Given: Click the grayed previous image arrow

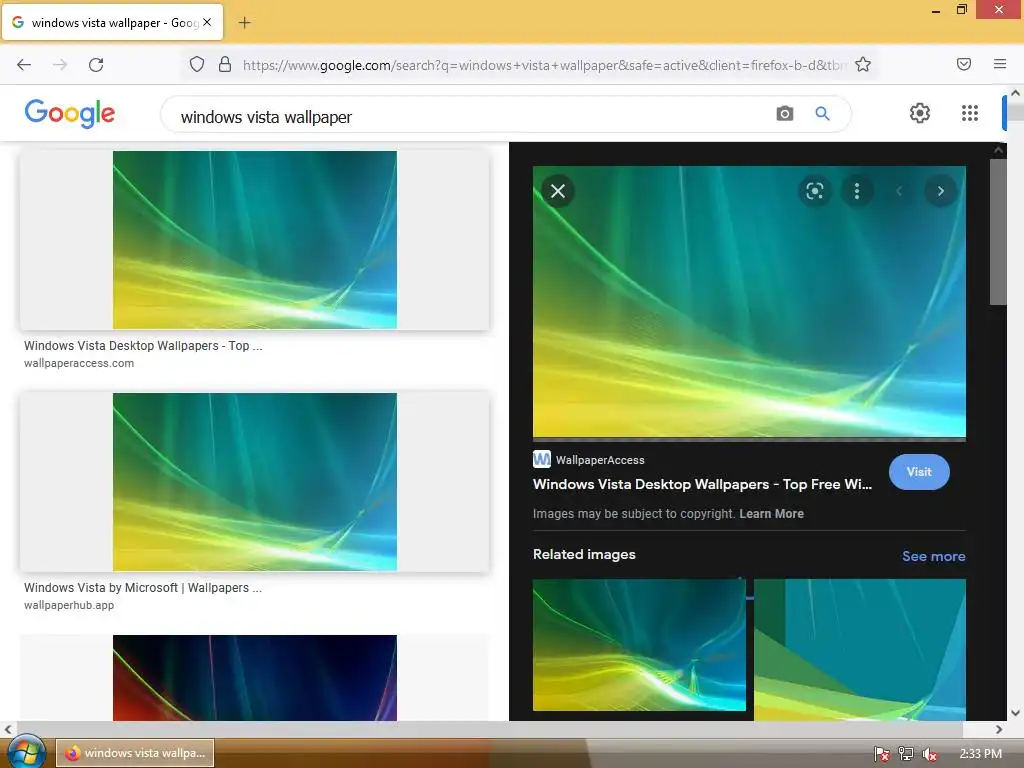Looking at the screenshot, I should coord(899,191).
